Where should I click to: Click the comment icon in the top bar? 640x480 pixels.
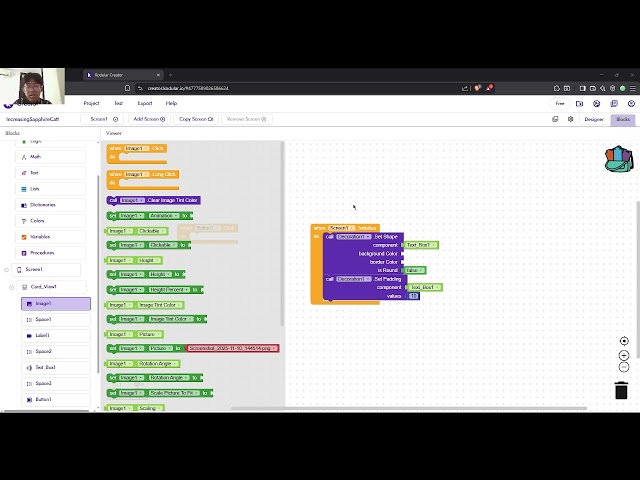614,104
